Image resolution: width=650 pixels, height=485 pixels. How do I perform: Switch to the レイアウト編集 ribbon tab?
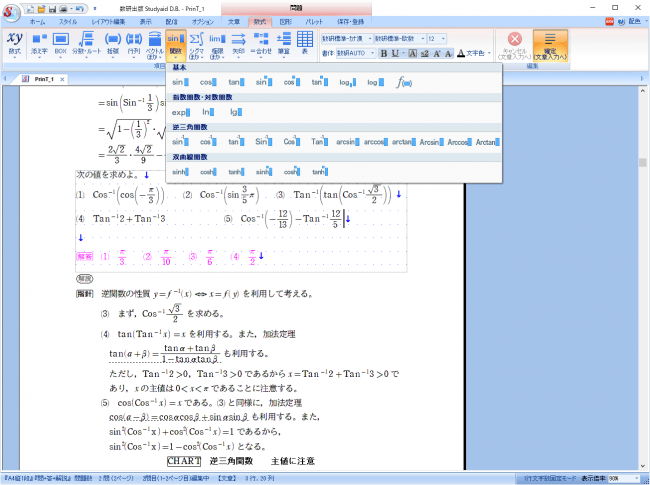[108, 22]
